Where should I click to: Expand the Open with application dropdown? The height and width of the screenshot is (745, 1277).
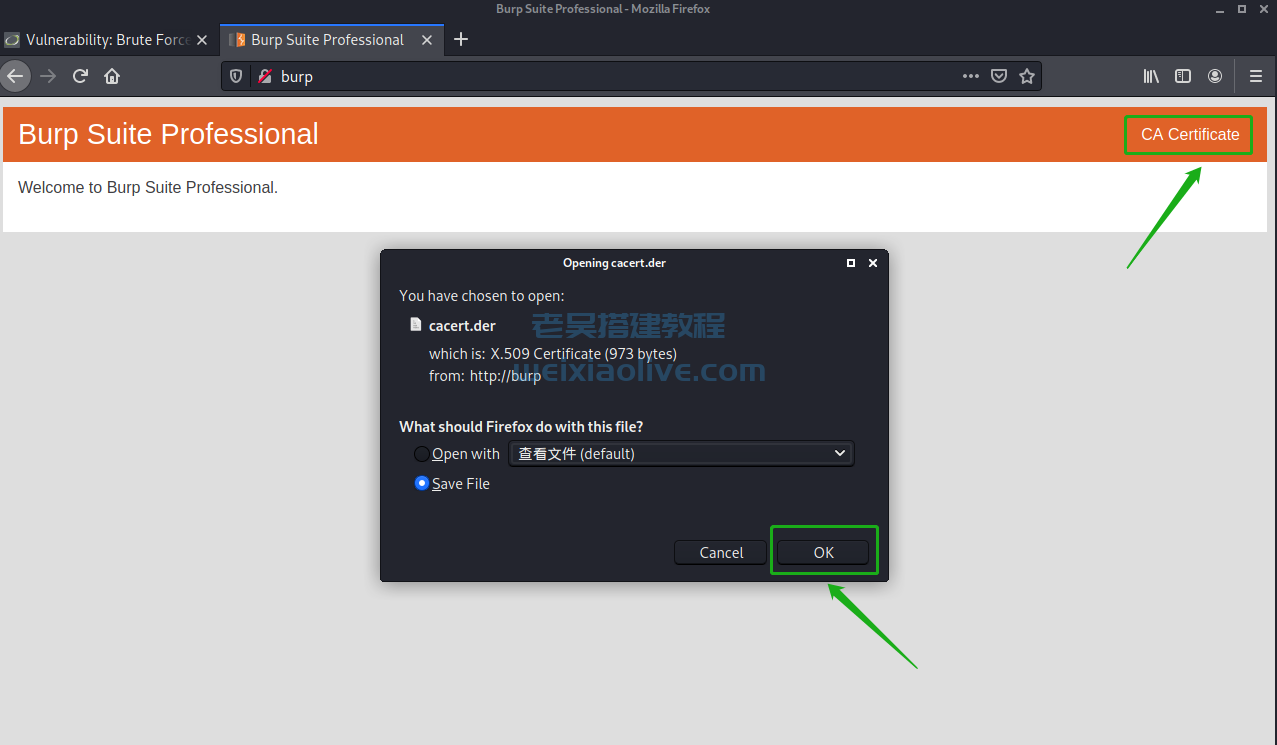[681, 454]
